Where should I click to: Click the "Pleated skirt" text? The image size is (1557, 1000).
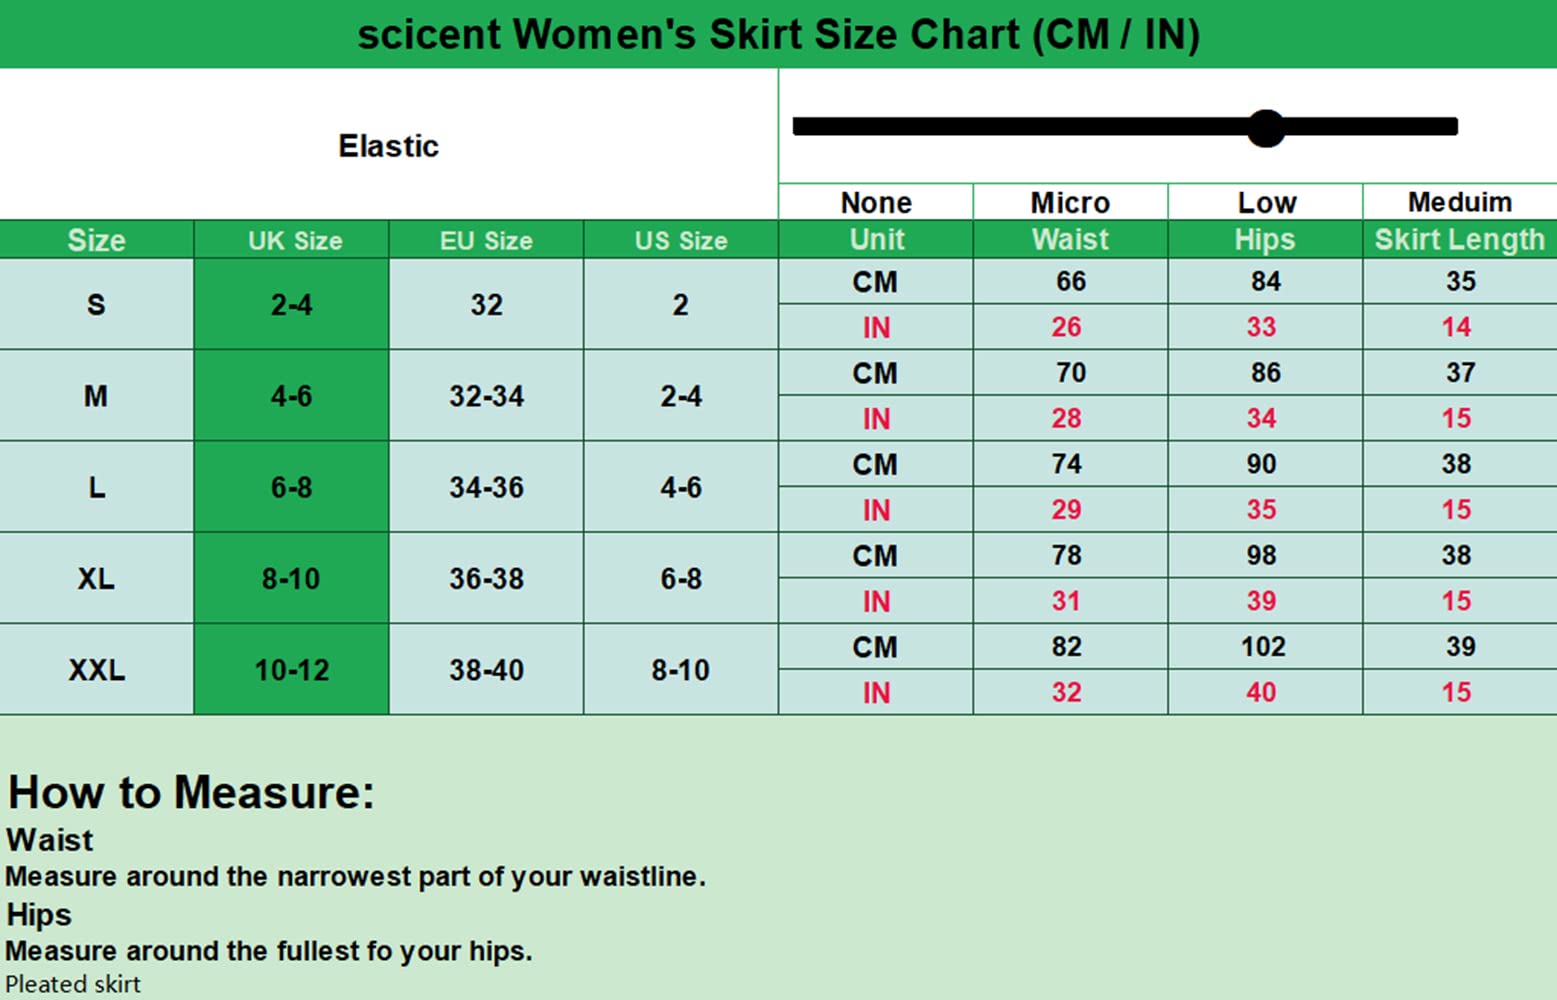73,984
